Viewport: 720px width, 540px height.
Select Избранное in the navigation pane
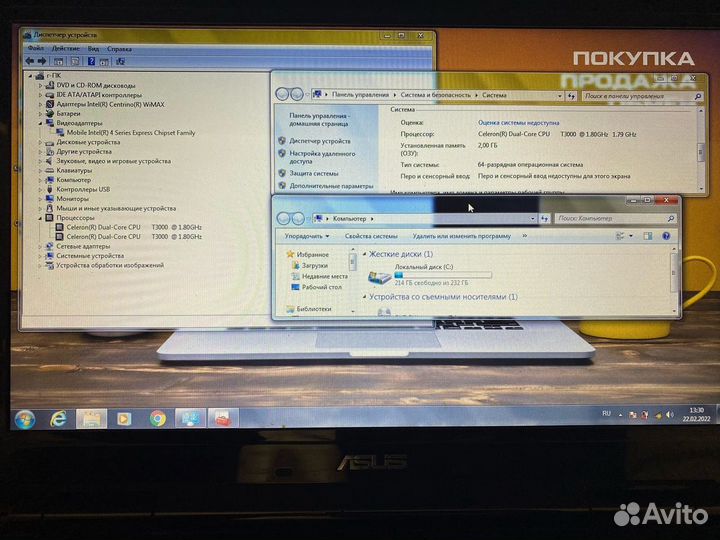(312, 254)
